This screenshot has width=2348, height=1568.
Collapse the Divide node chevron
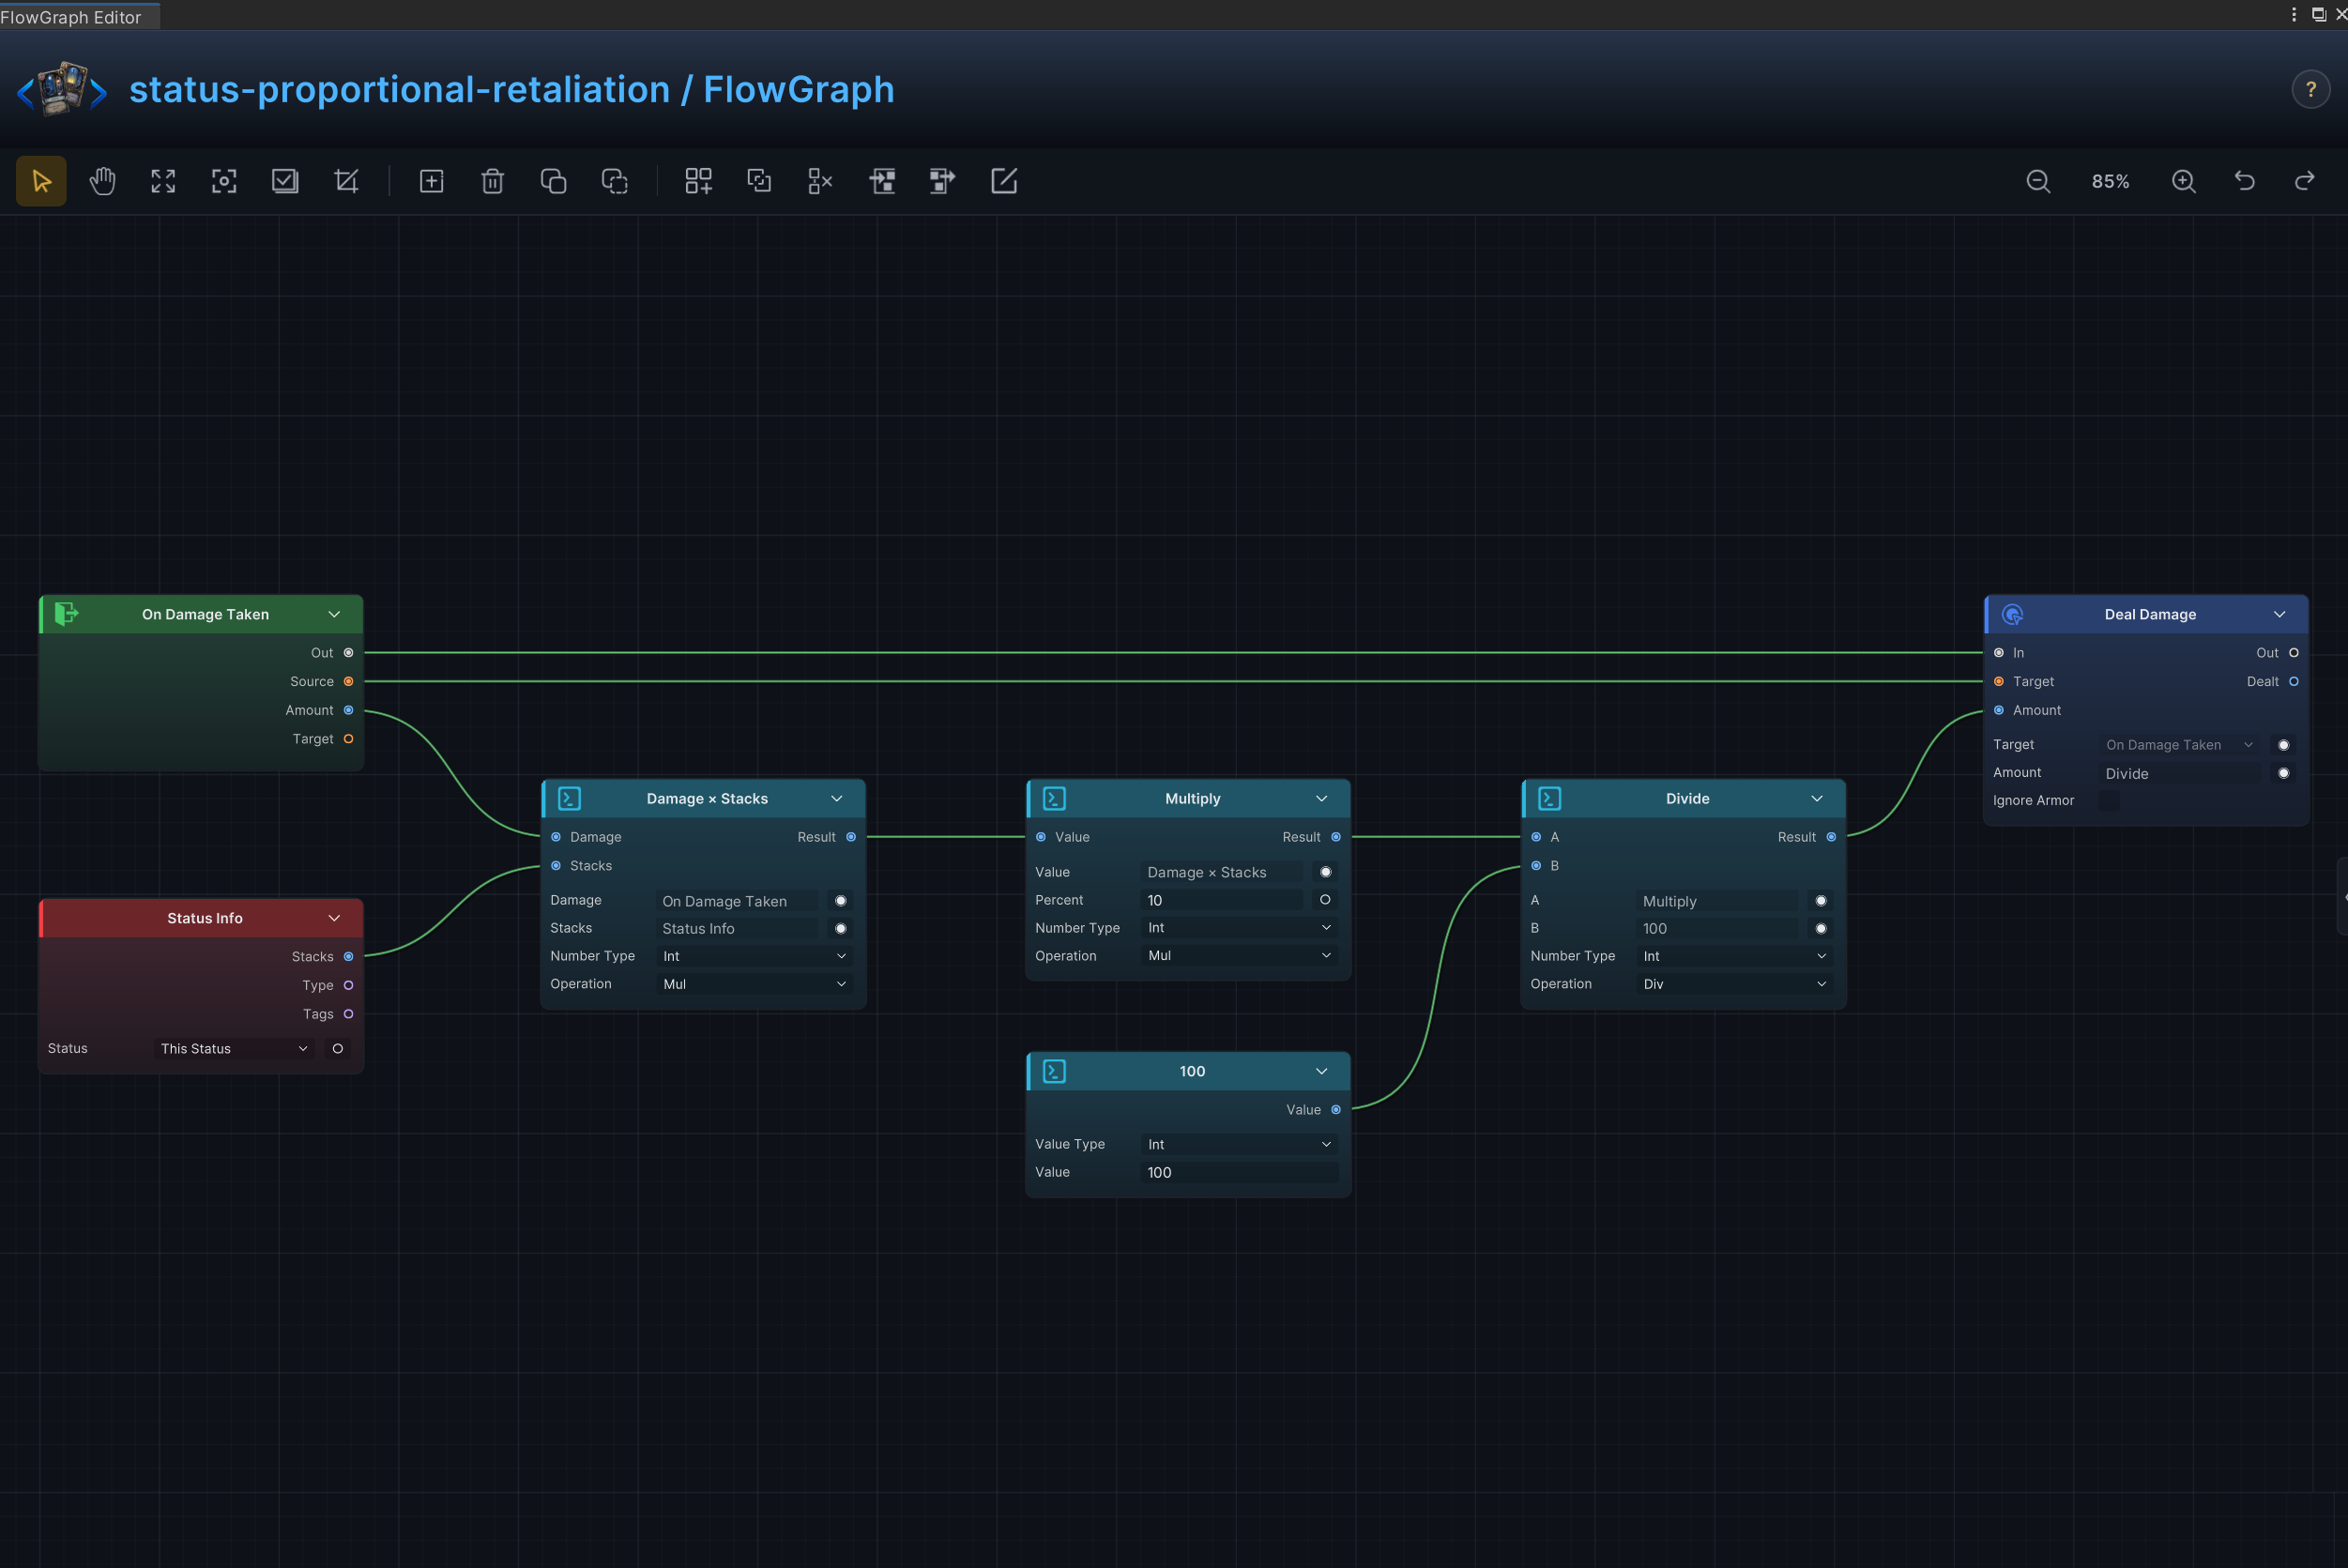click(1816, 798)
